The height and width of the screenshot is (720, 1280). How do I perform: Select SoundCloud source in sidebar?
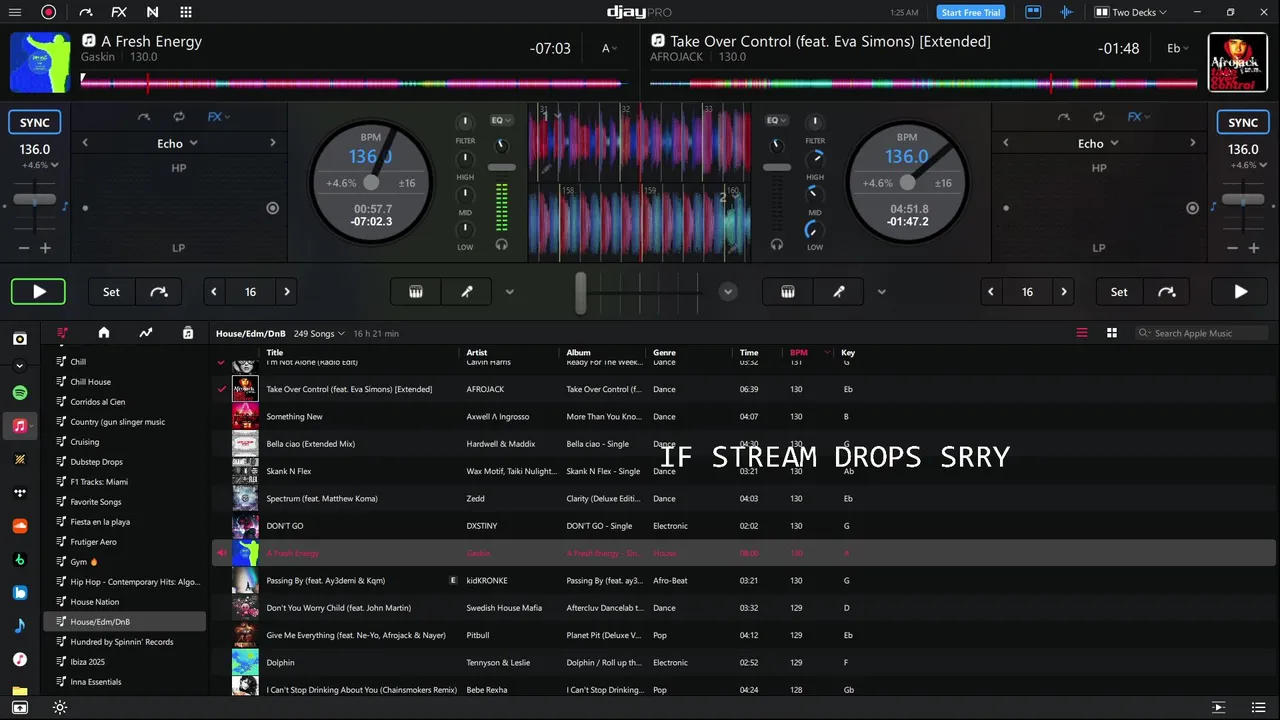pyautogui.click(x=20, y=526)
